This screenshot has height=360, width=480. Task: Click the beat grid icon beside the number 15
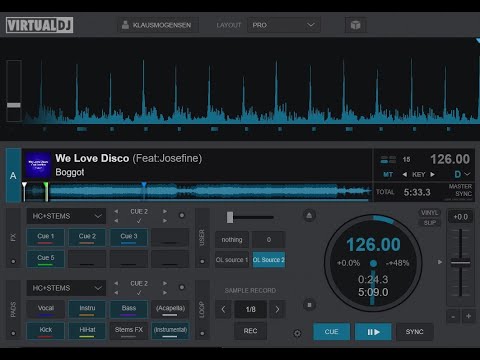pos(388,159)
